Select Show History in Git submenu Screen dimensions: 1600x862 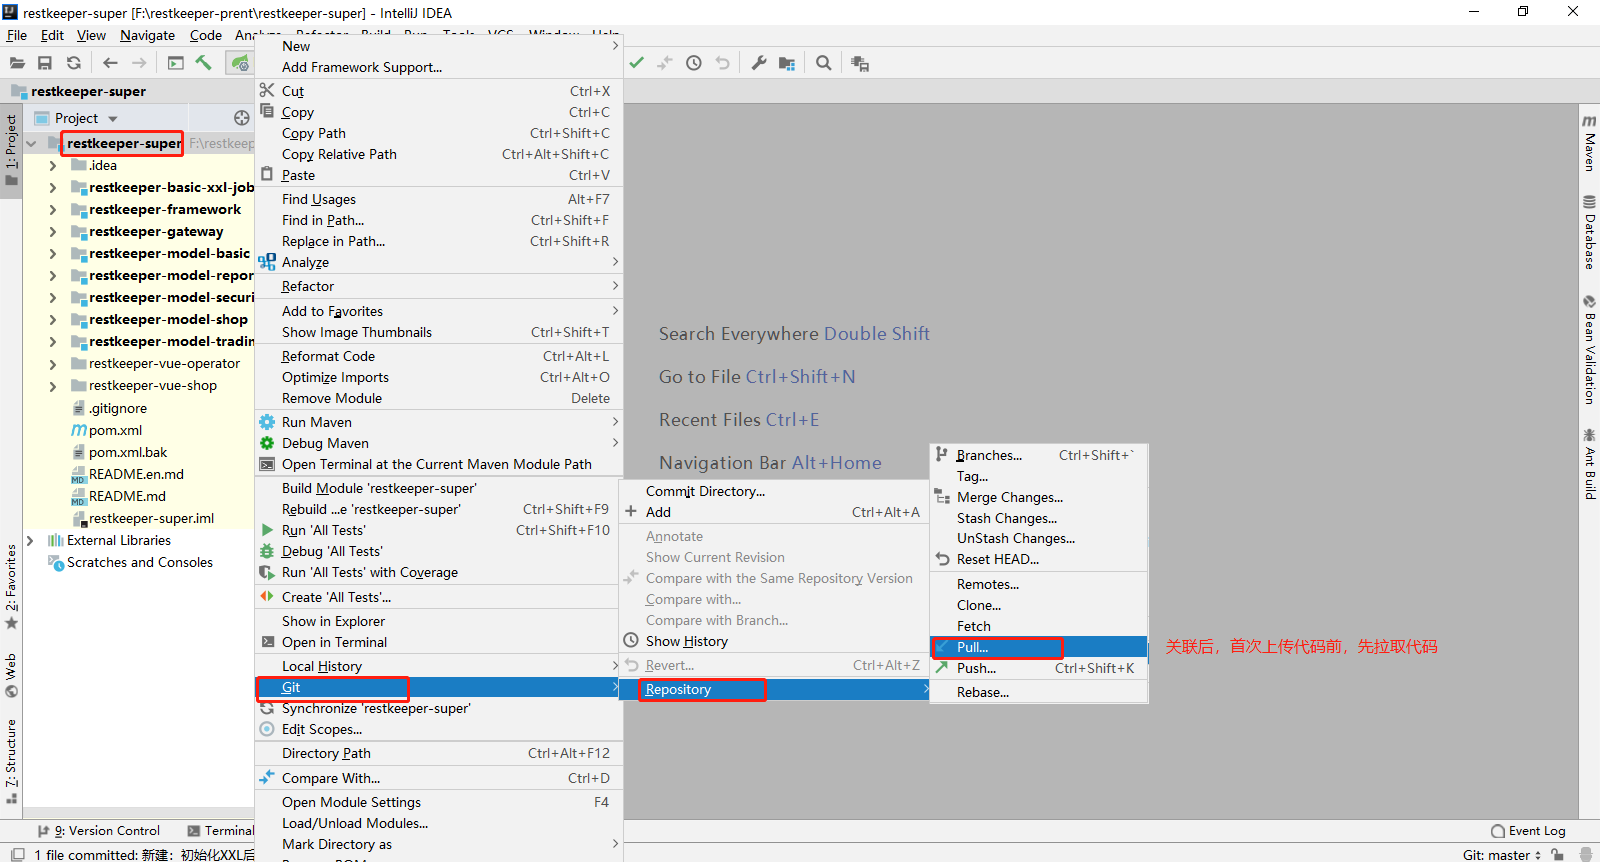point(774,641)
